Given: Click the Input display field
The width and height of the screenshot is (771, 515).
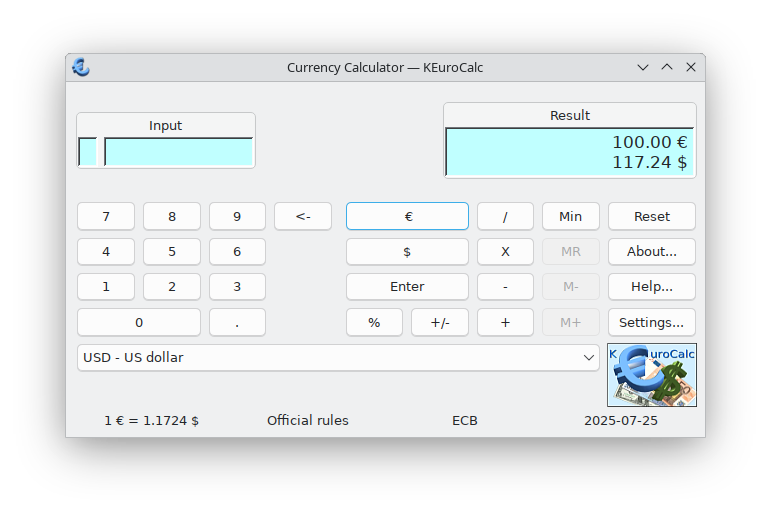Looking at the screenshot, I should [178, 152].
